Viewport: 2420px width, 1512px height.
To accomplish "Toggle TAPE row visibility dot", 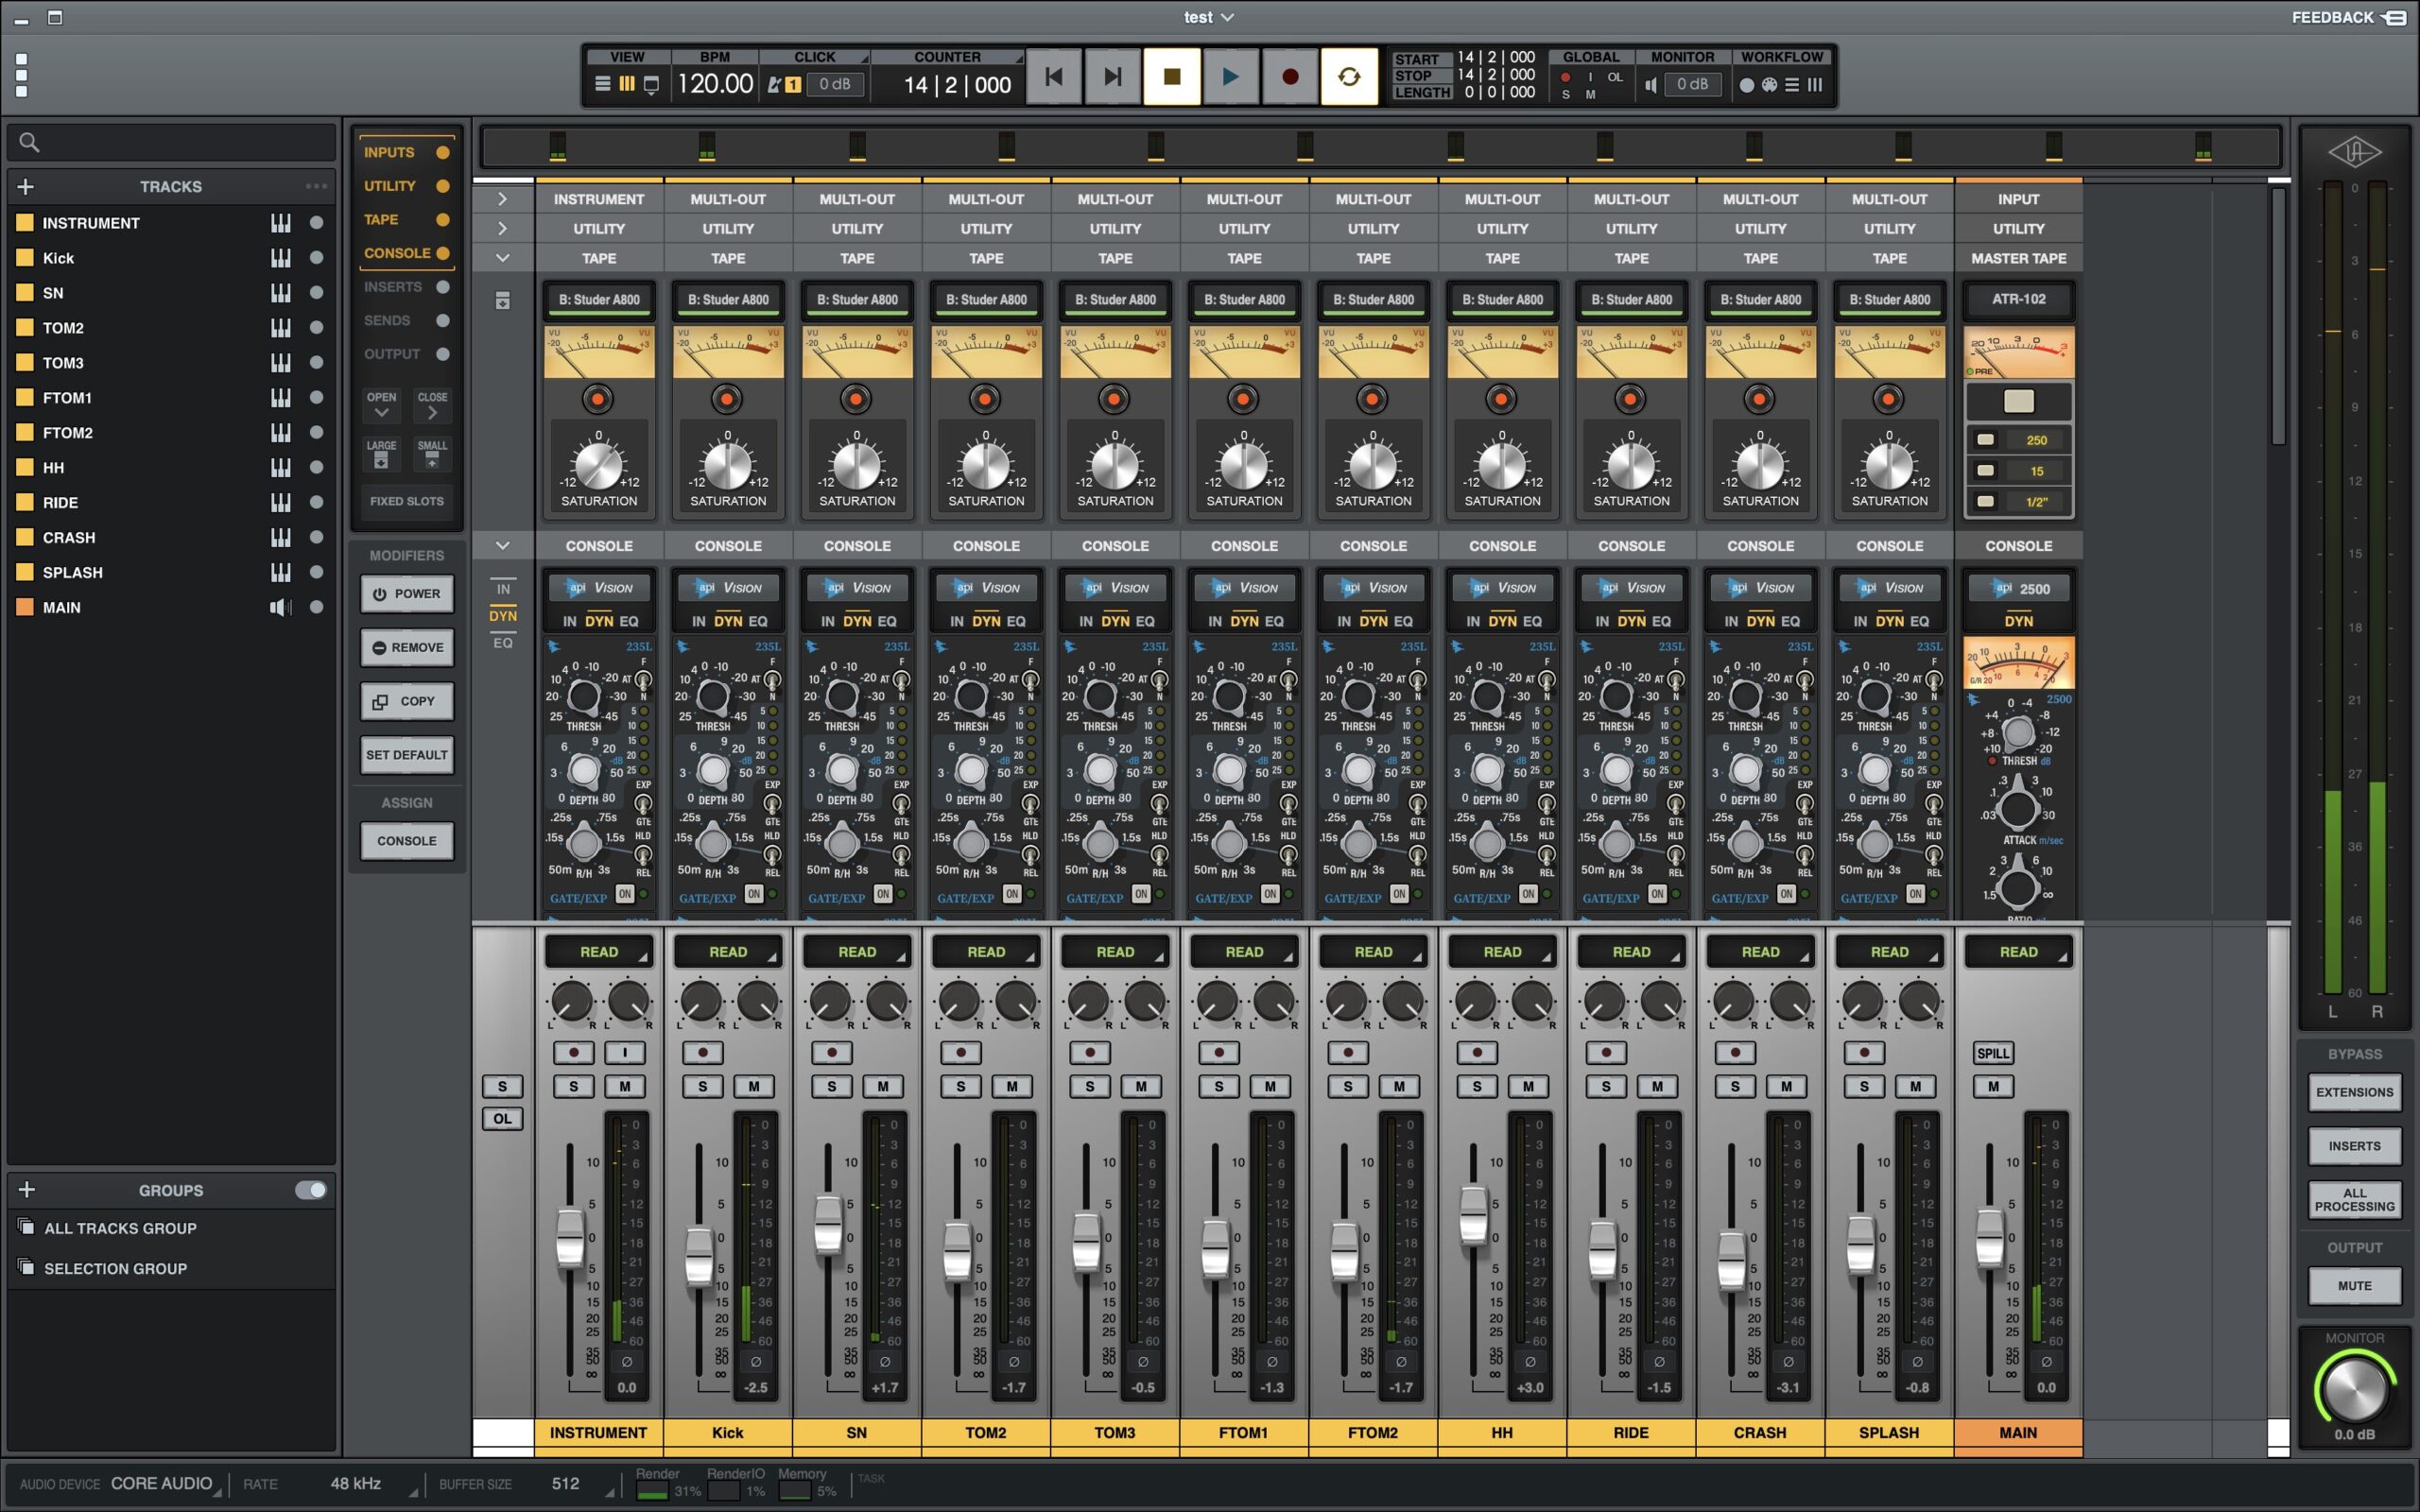I will click(x=443, y=219).
